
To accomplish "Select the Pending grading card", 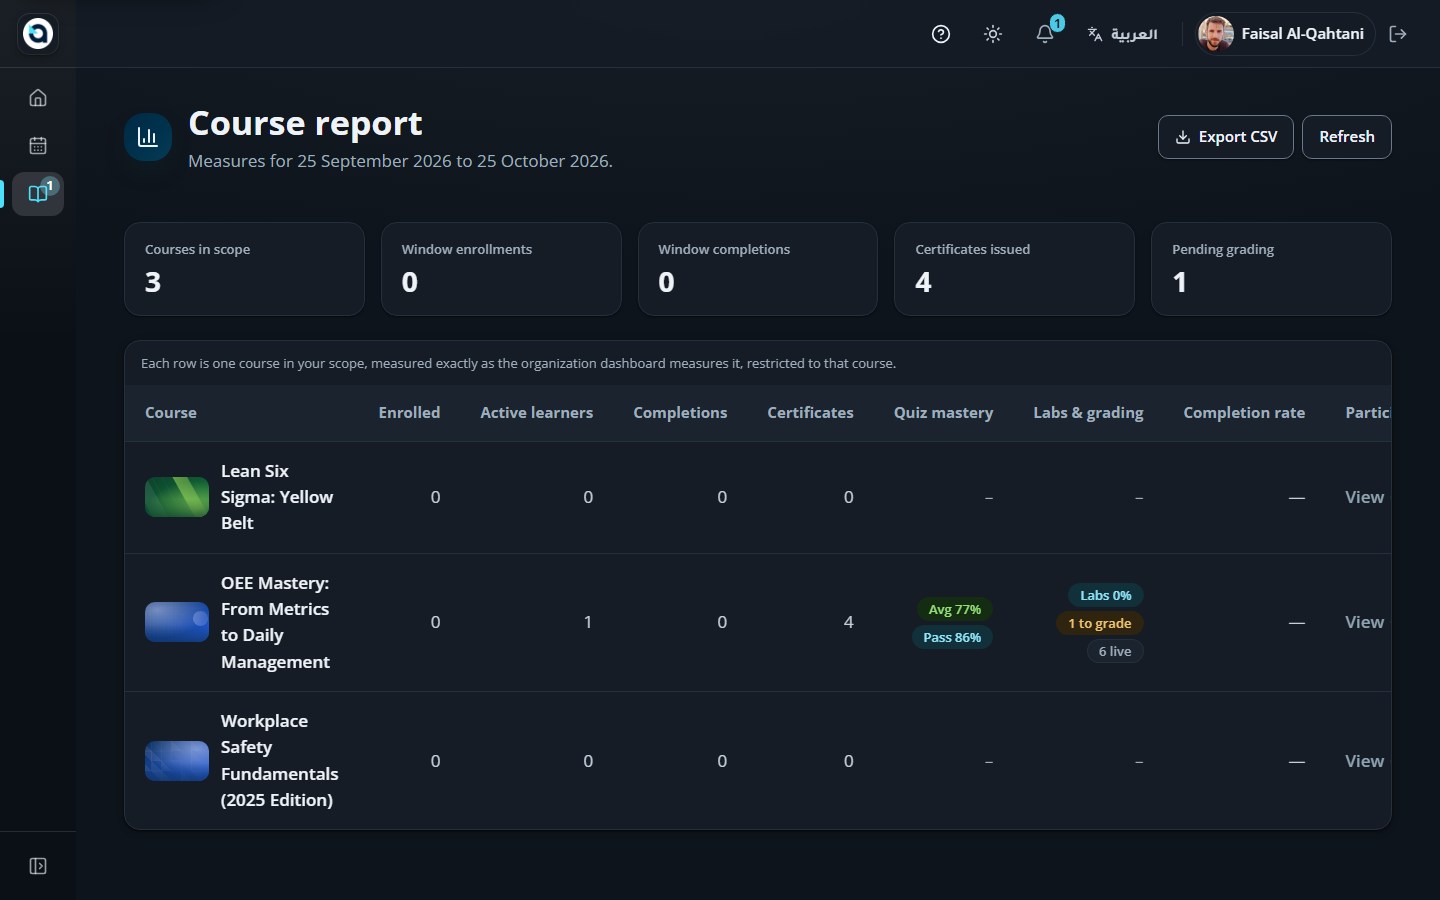I will [x=1271, y=269].
